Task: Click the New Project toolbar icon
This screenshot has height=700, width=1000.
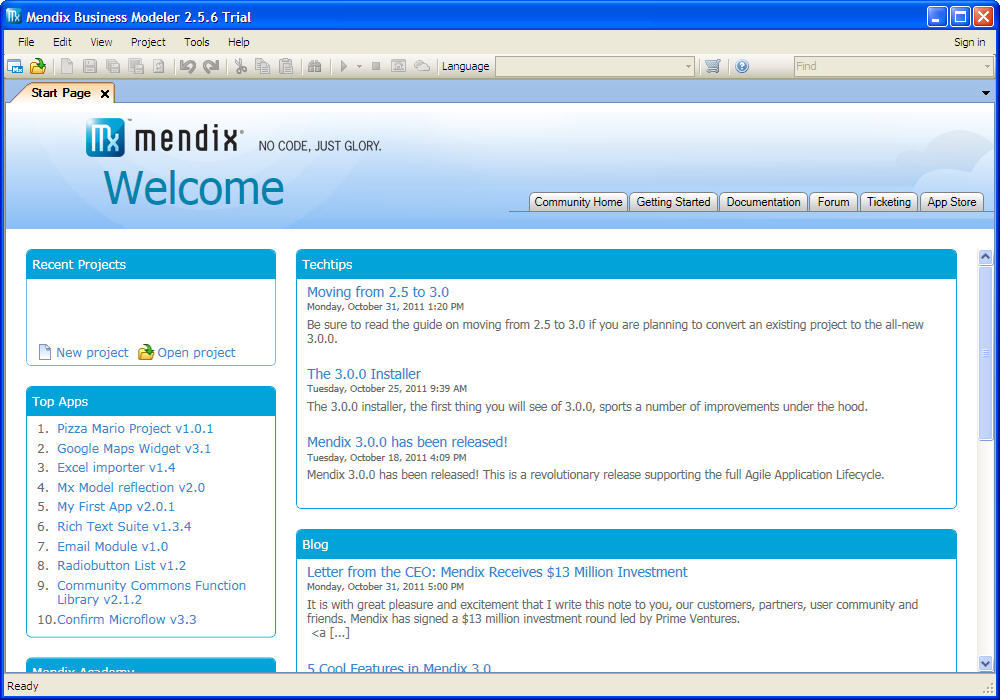Action: click(15, 66)
